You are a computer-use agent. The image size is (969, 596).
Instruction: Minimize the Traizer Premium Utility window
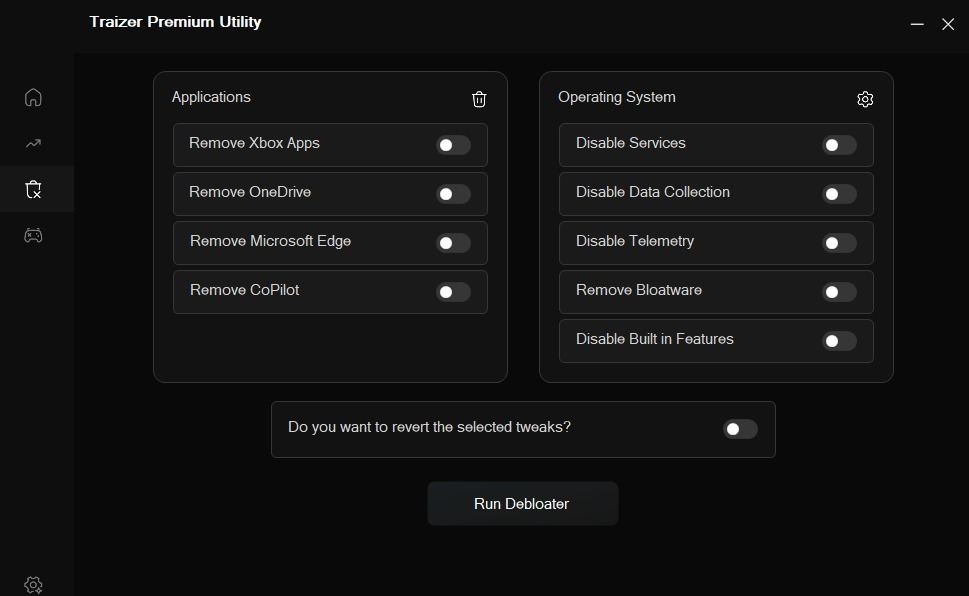917,24
